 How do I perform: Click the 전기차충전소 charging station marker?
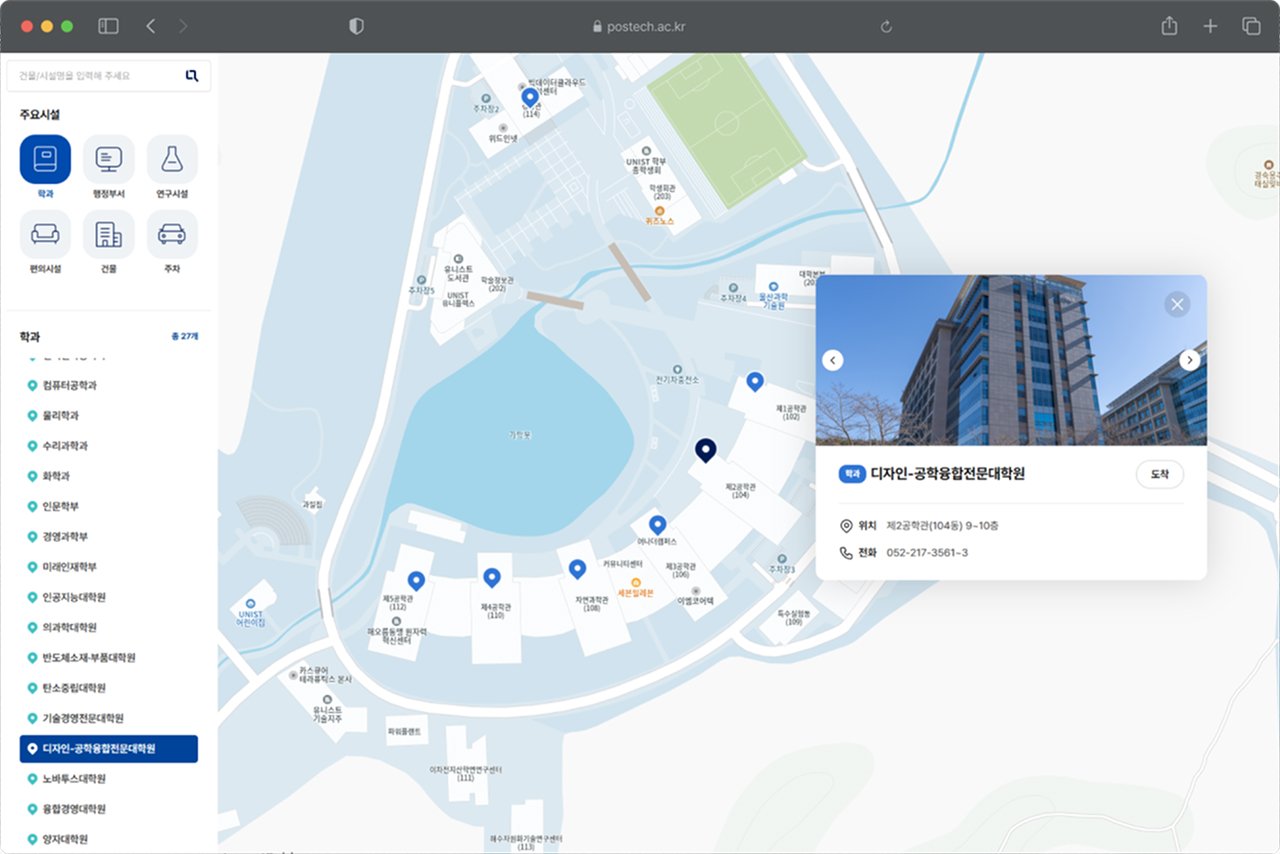click(678, 369)
